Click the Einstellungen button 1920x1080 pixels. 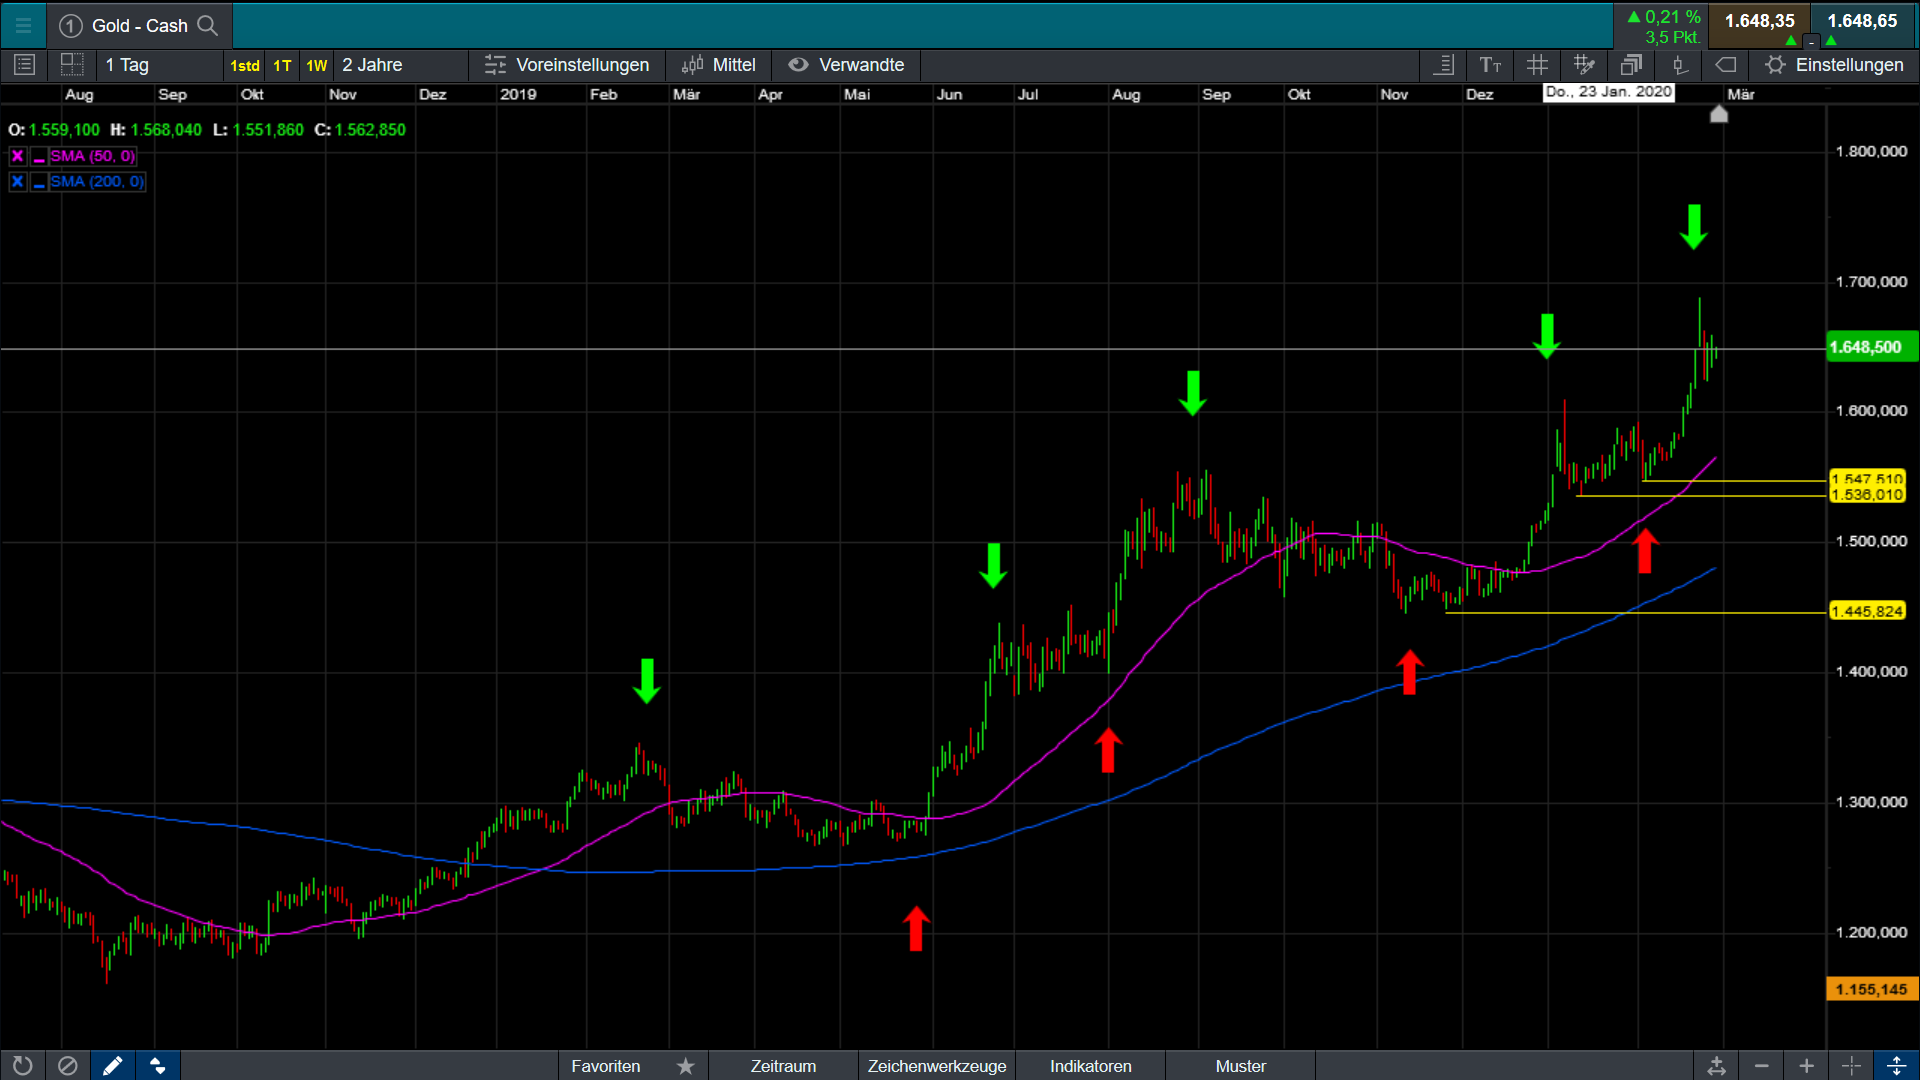1834,65
